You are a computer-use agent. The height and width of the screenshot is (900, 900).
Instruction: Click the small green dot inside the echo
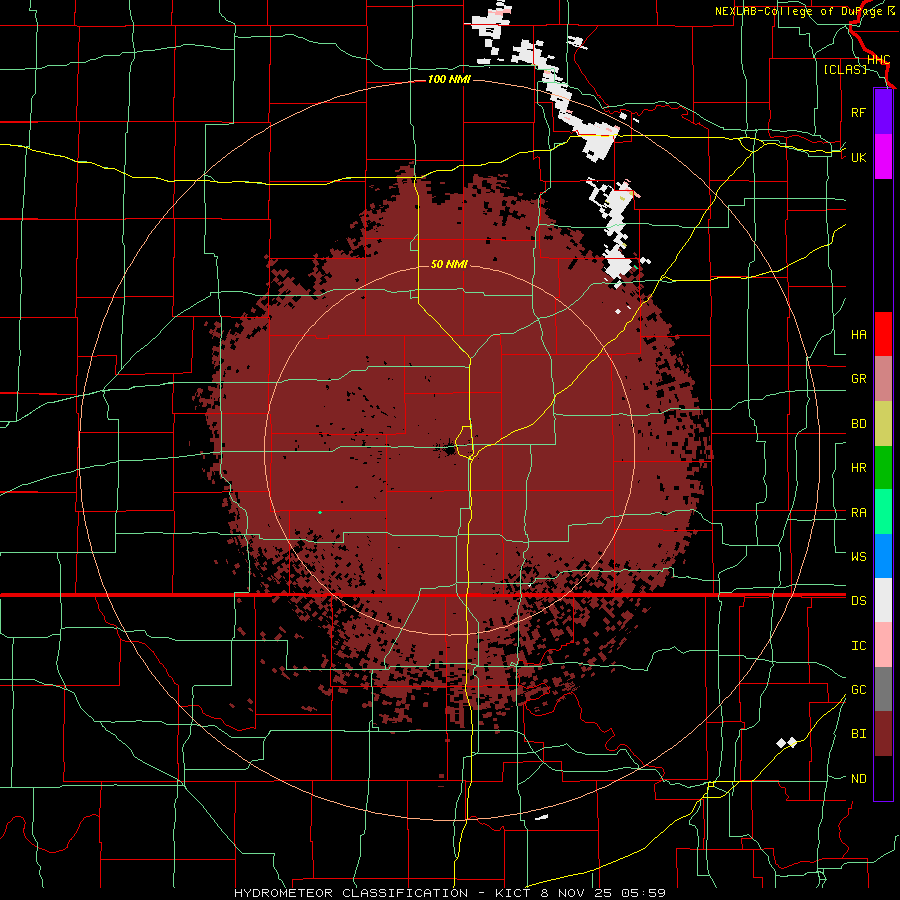coord(320,512)
